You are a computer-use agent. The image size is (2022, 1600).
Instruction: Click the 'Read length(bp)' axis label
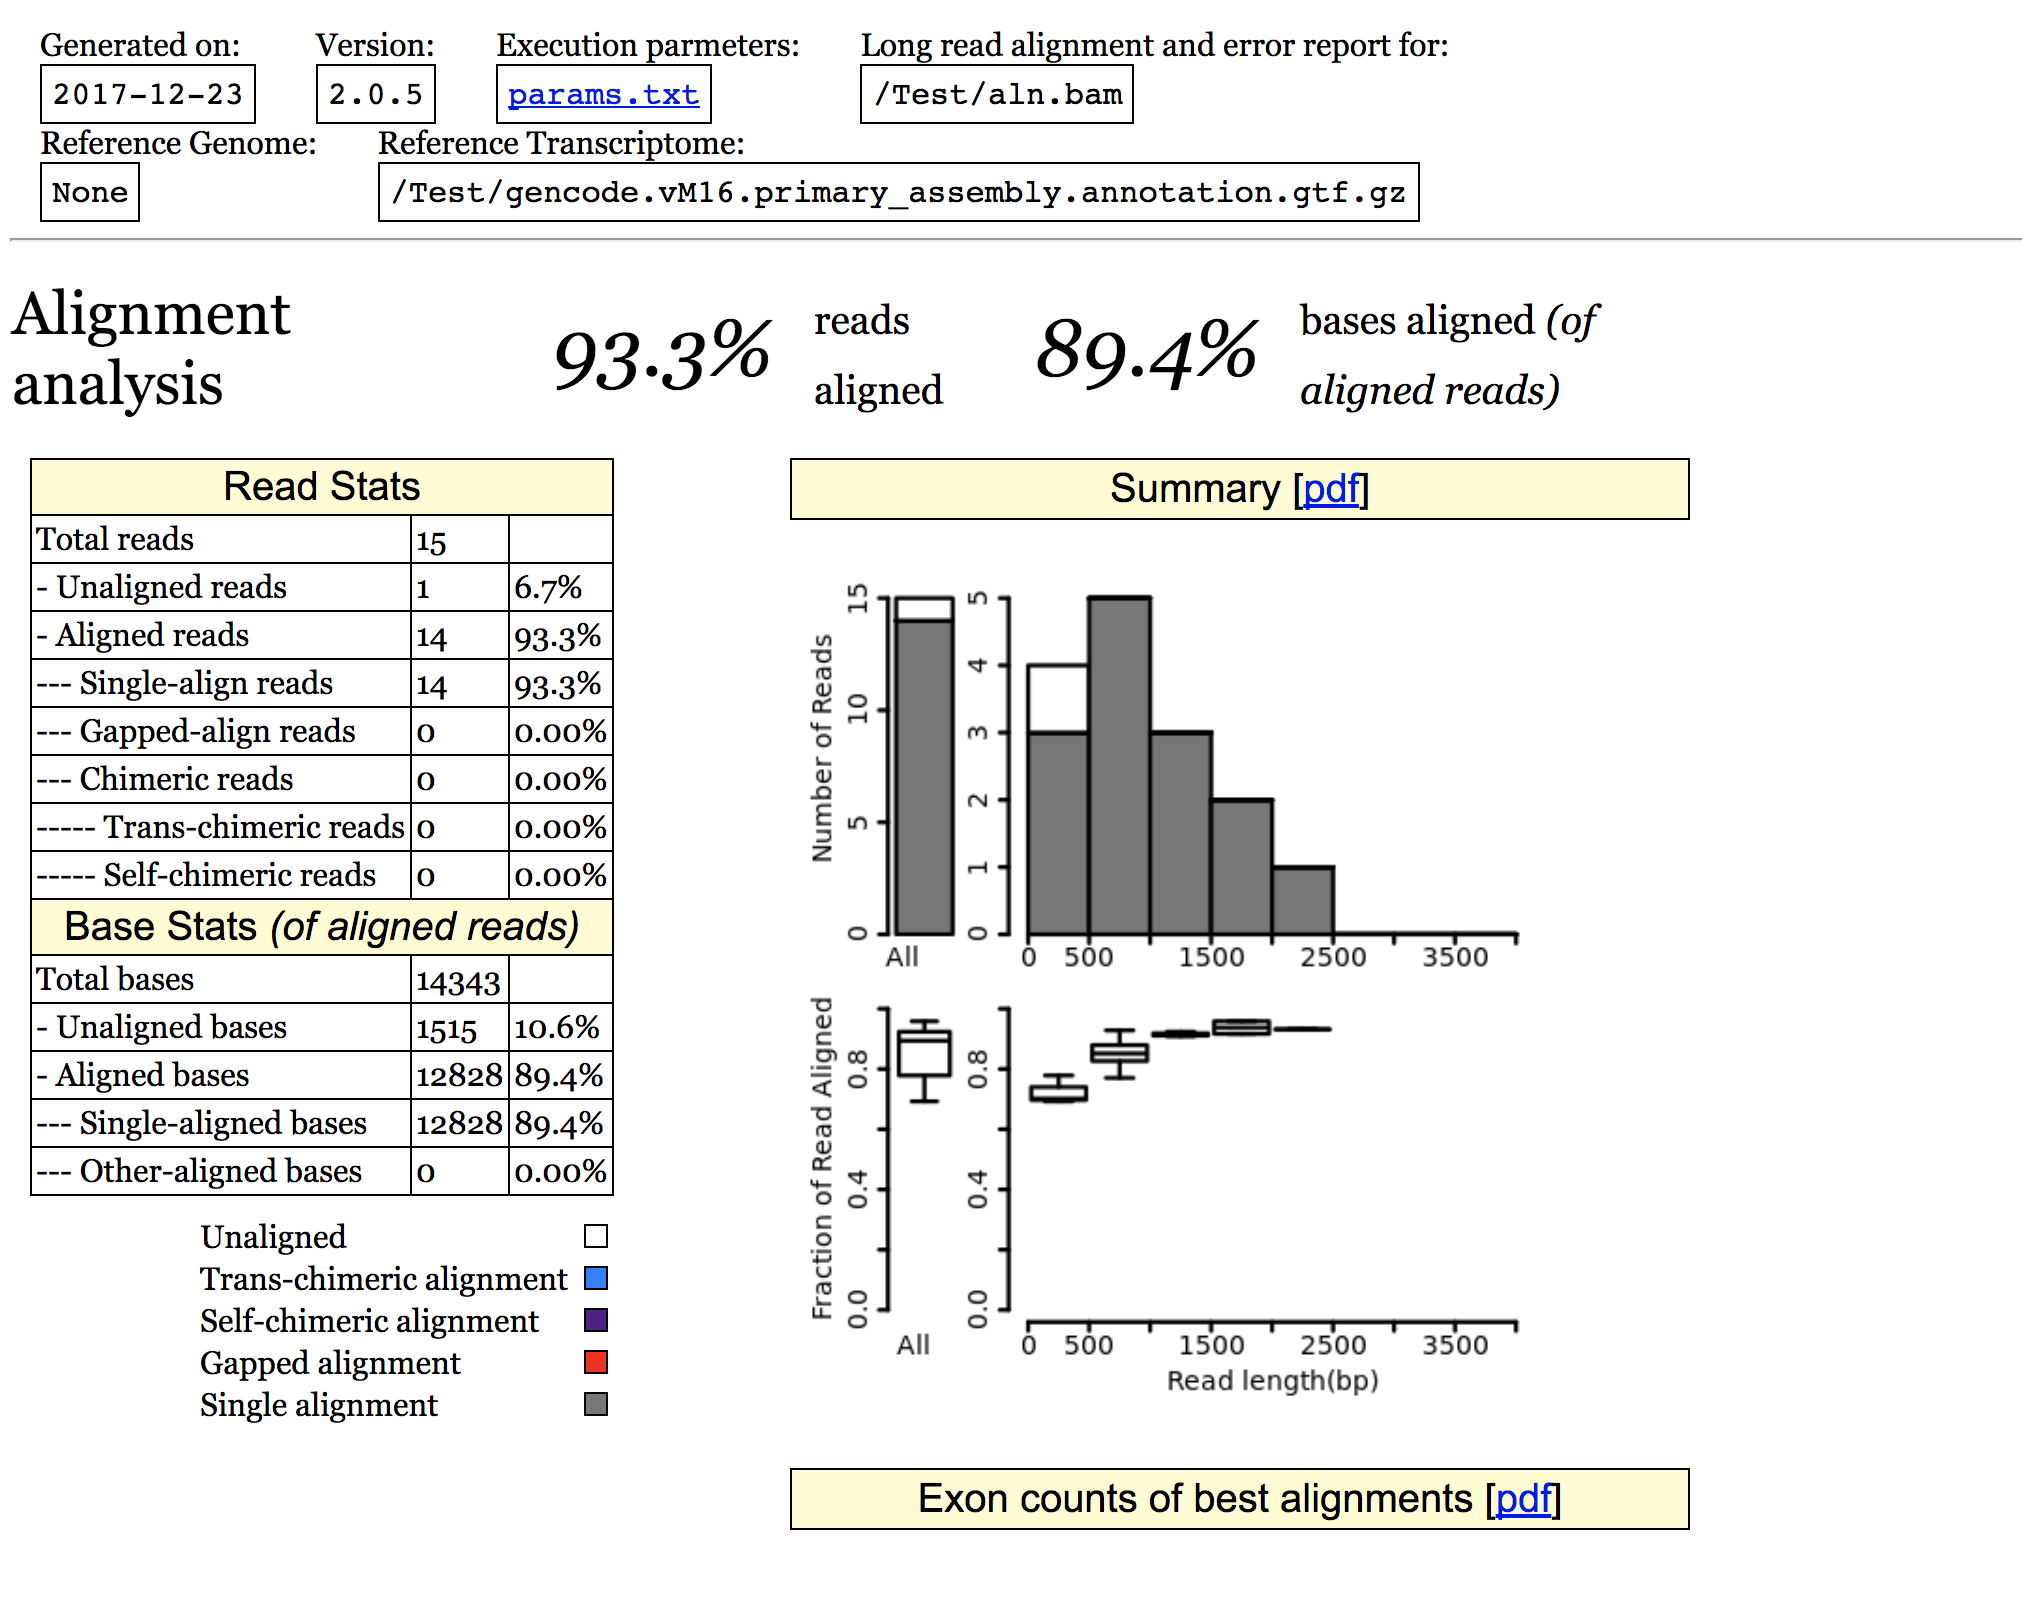[1273, 1381]
